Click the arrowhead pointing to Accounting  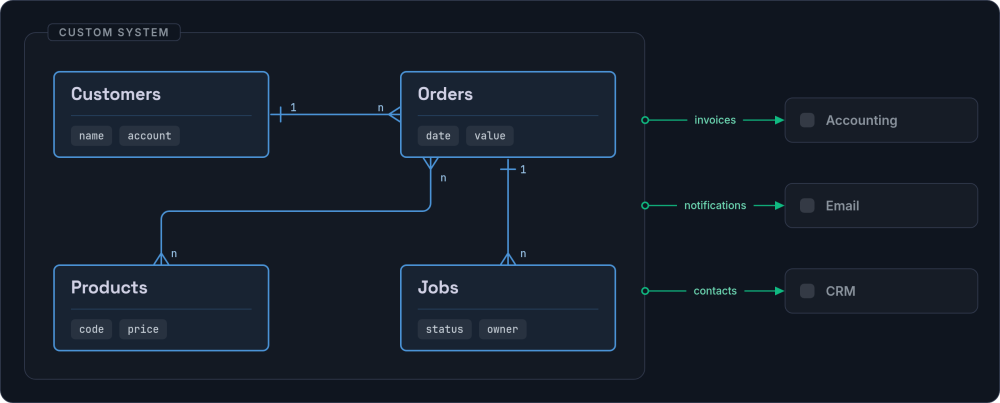click(x=779, y=120)
